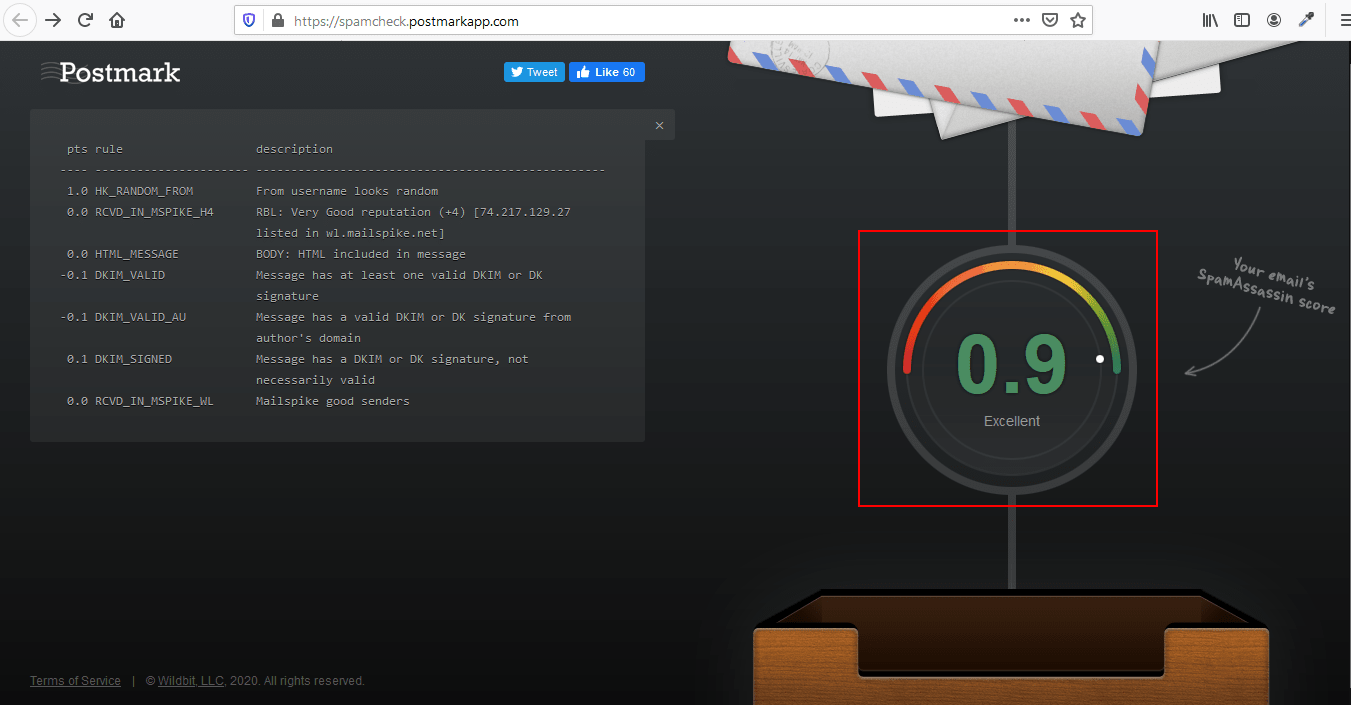Open the Terms of Service link
The width and height of the screenshot is (1351, 705).
tap(75, 681)
